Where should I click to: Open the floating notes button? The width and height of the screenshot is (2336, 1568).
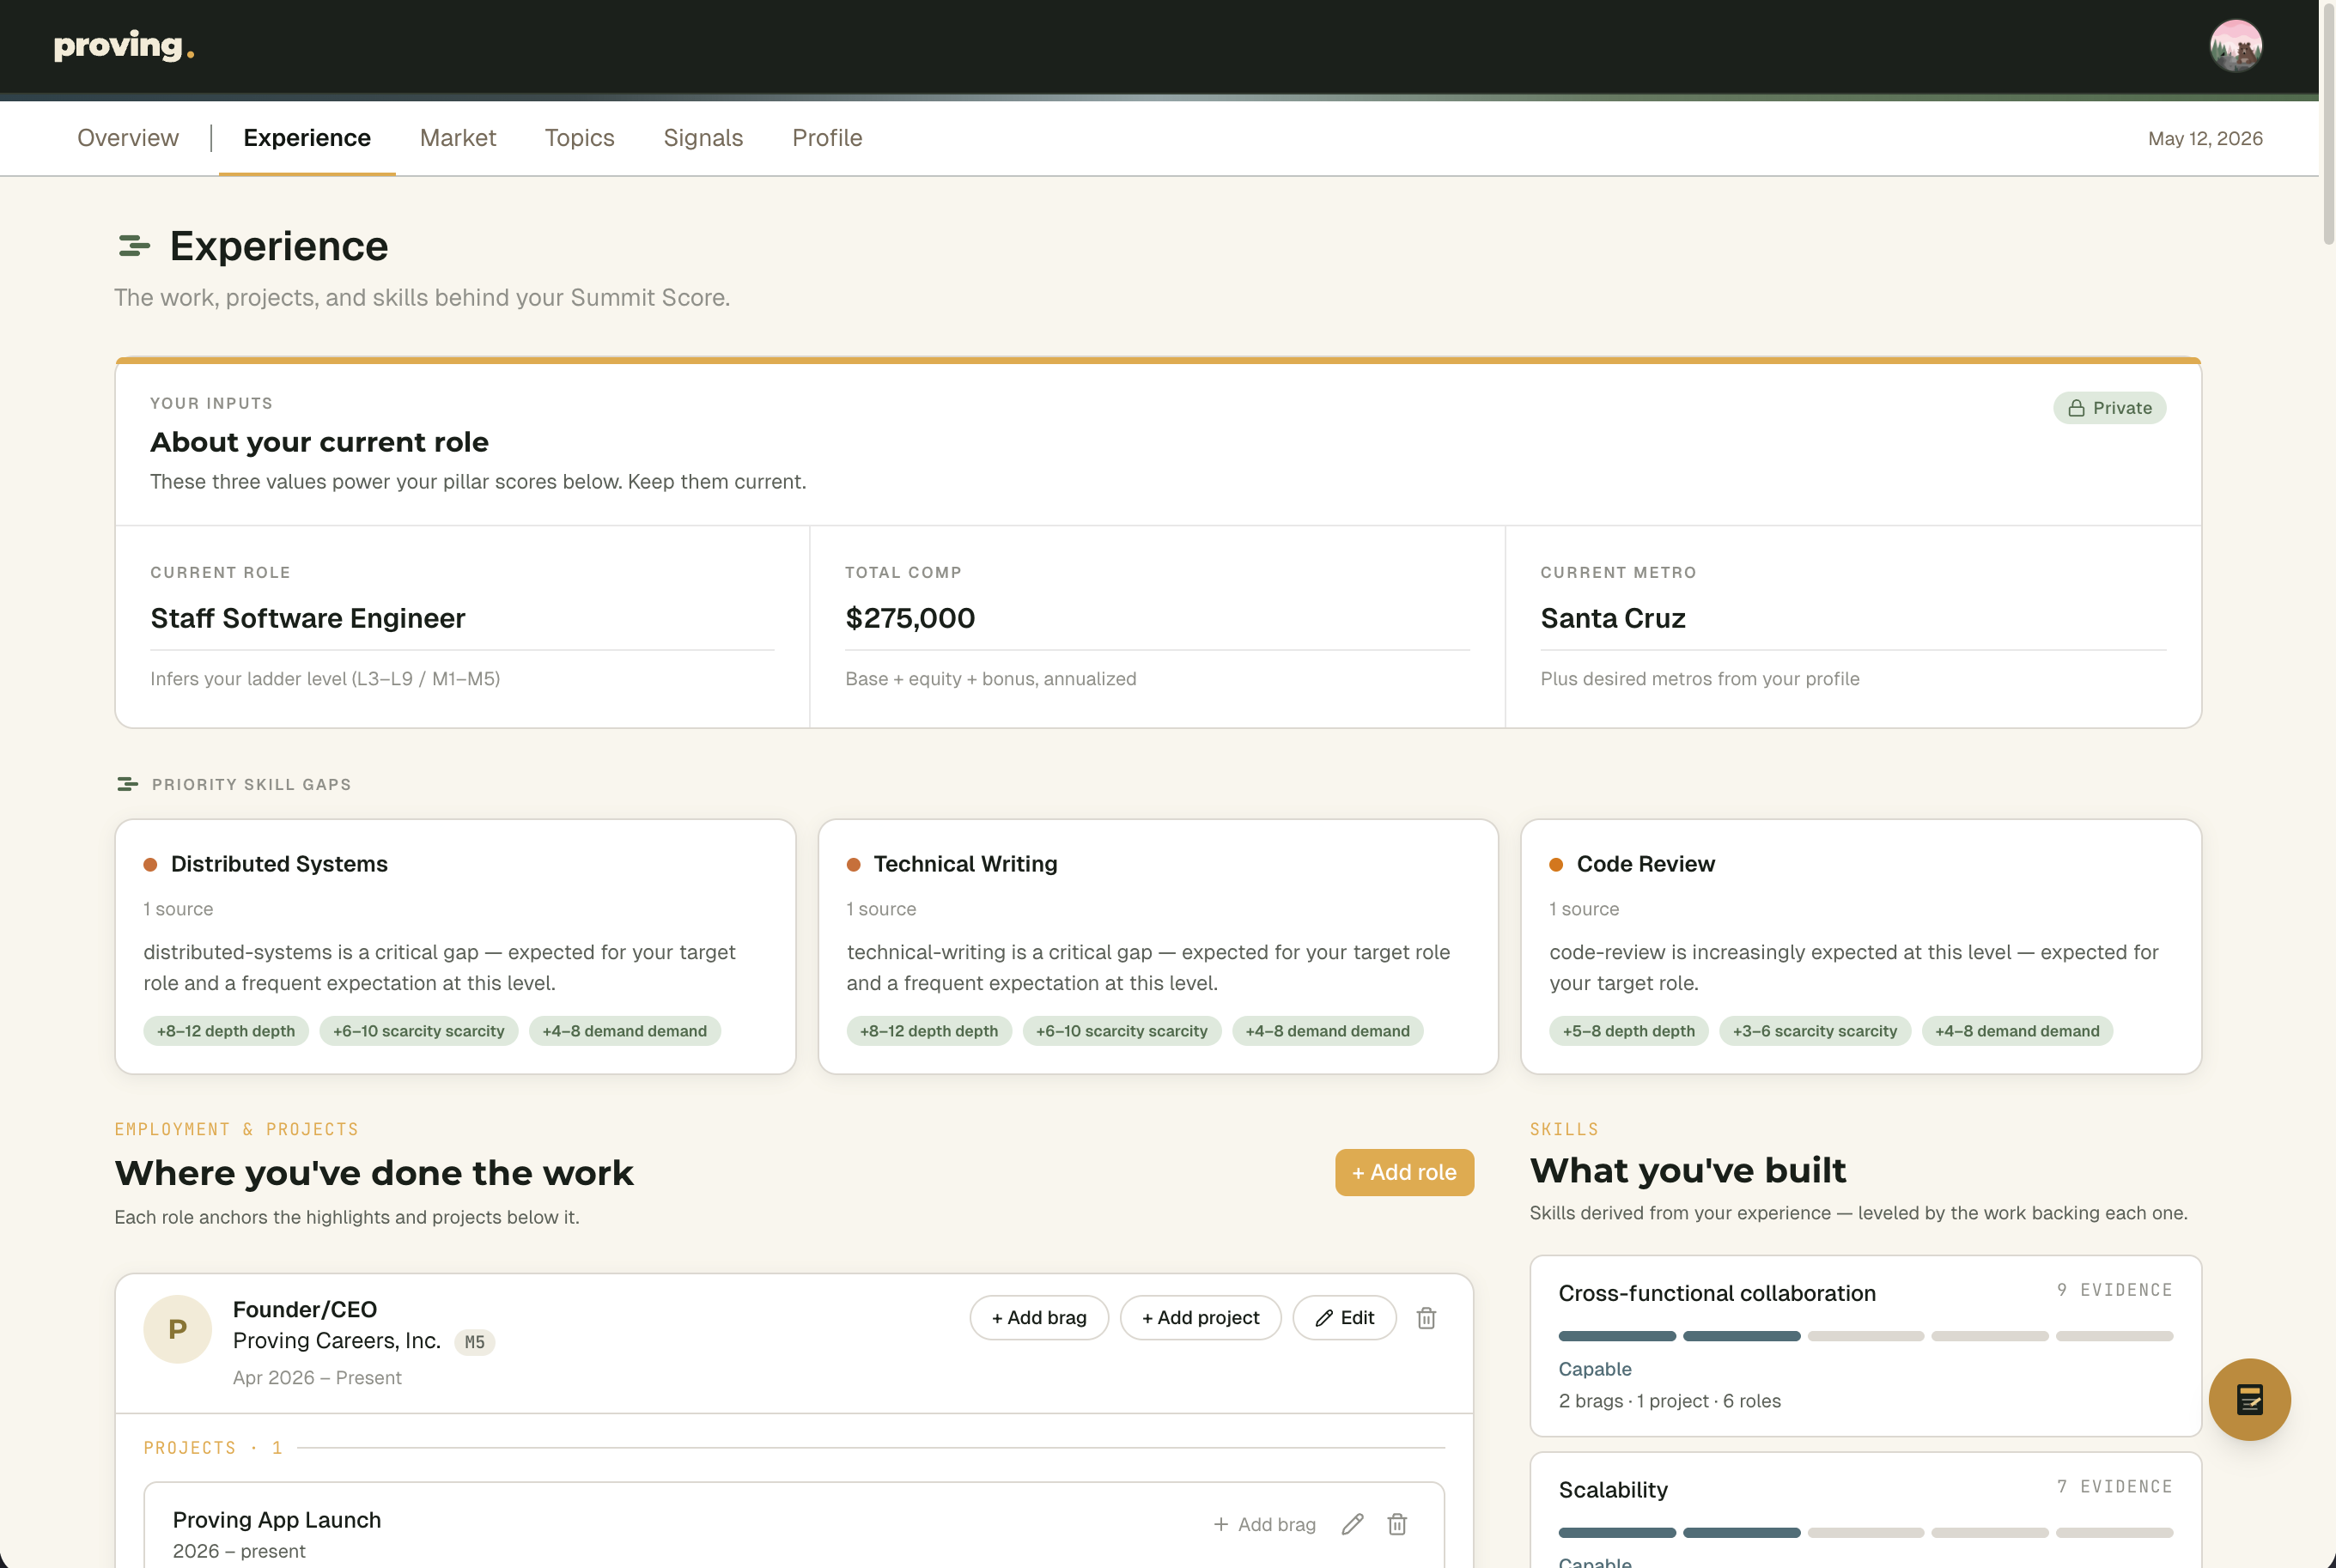pyautogui.click(x=2249, y=1399)
